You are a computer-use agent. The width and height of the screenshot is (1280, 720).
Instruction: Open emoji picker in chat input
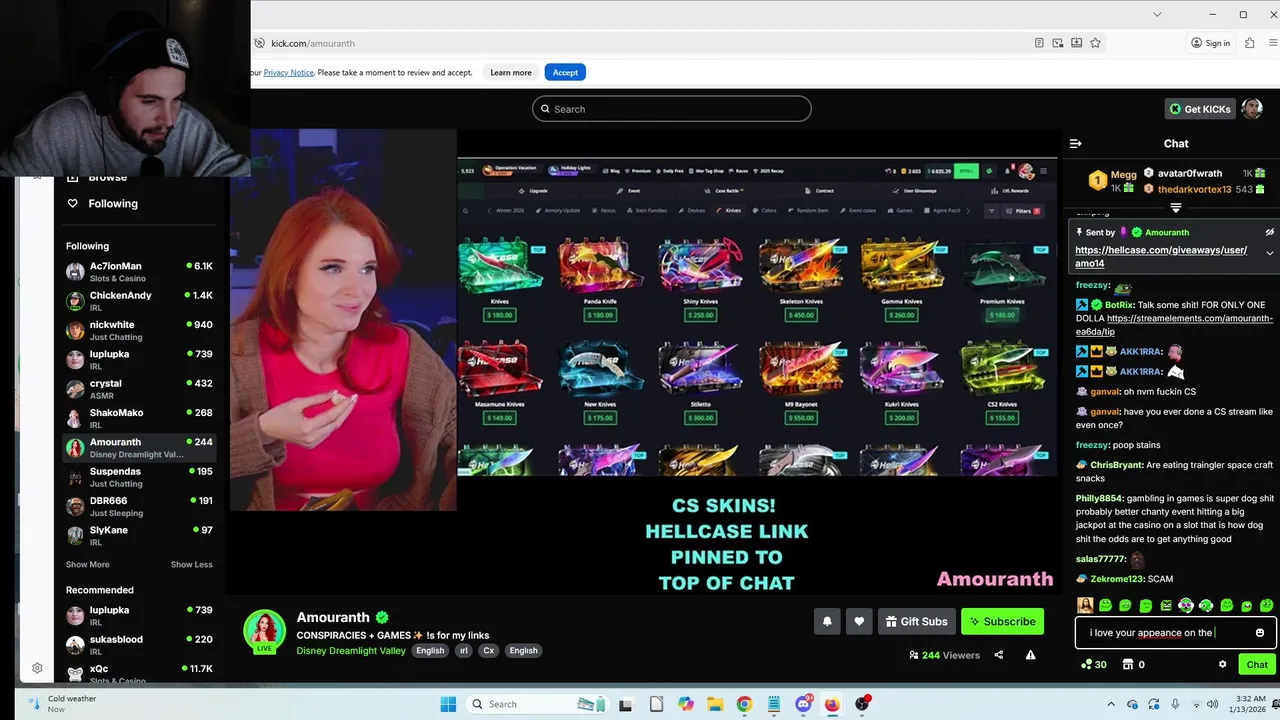click(x=1259, y=632)
